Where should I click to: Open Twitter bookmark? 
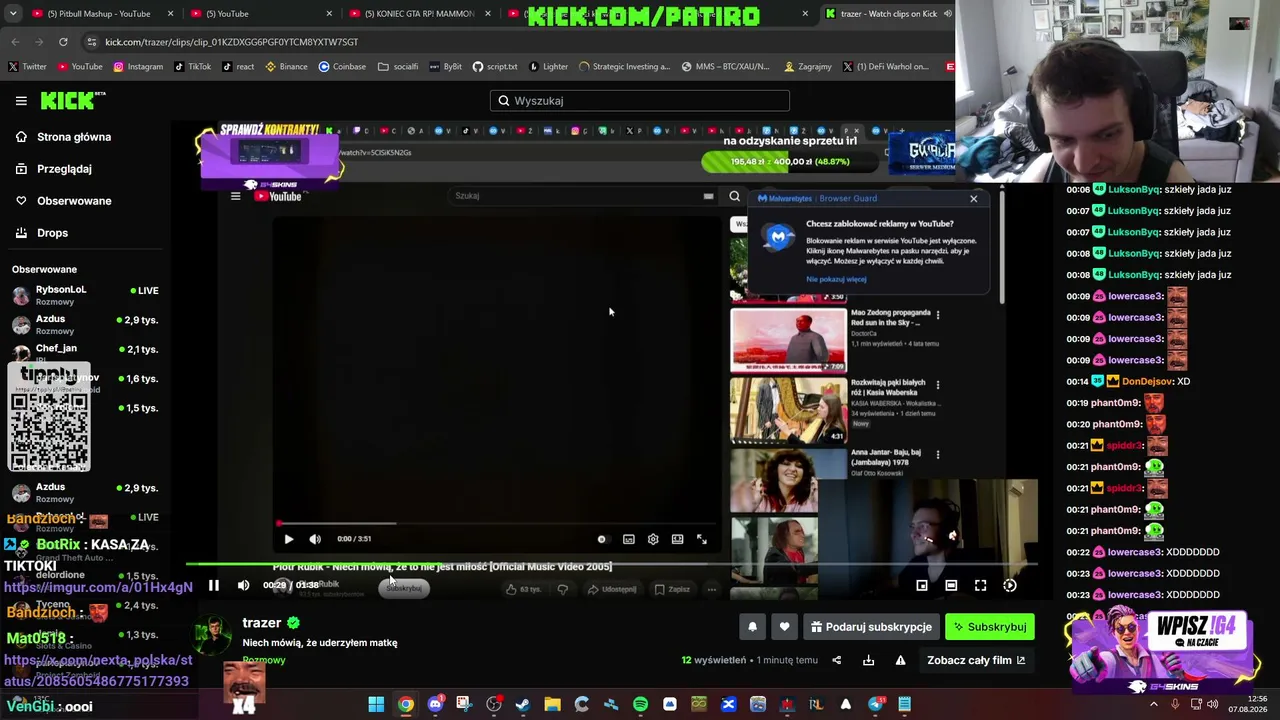(27, 67)
